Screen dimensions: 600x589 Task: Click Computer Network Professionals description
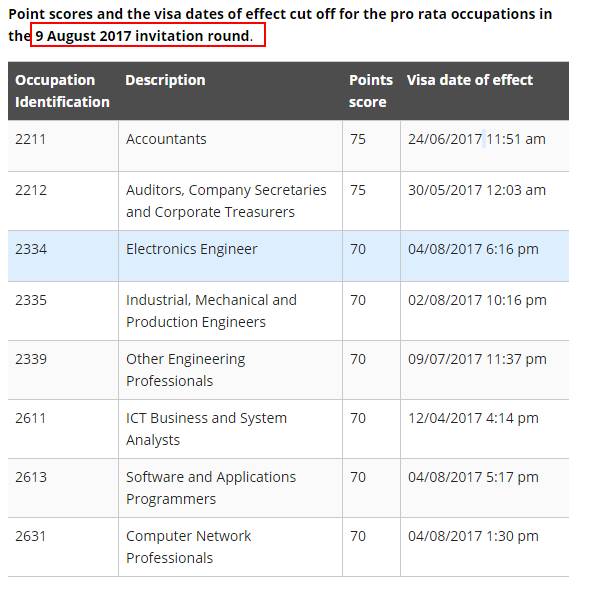189,547
